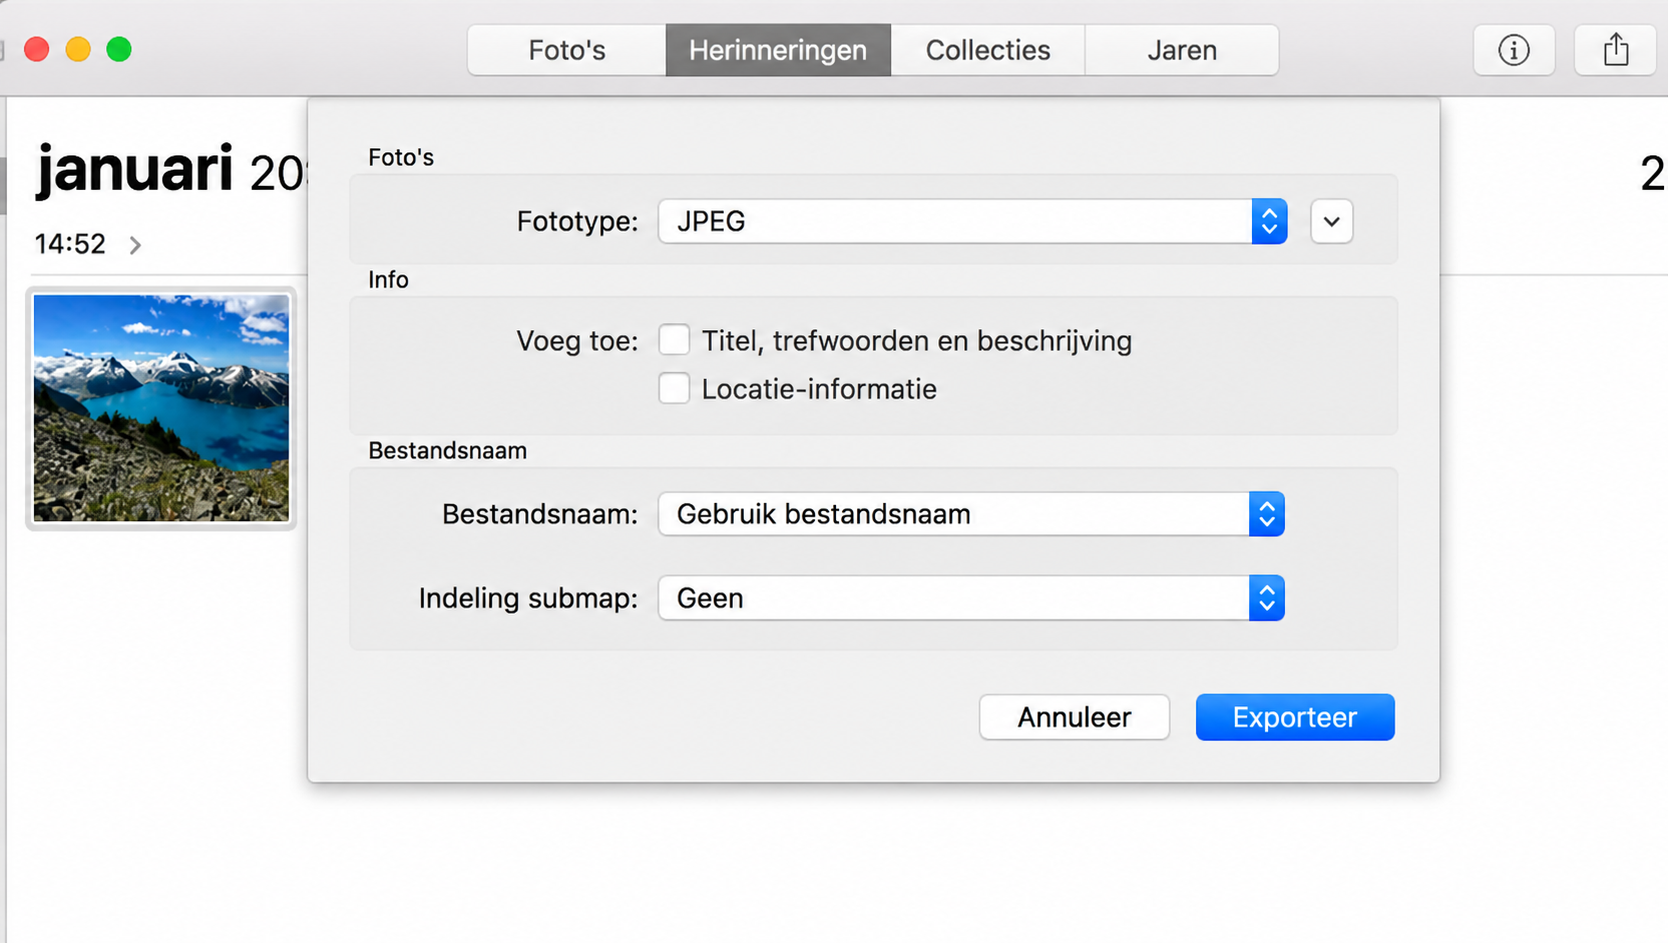Click the share icon in toolbar
1668x943 pixels.
tap(1616, 50)
